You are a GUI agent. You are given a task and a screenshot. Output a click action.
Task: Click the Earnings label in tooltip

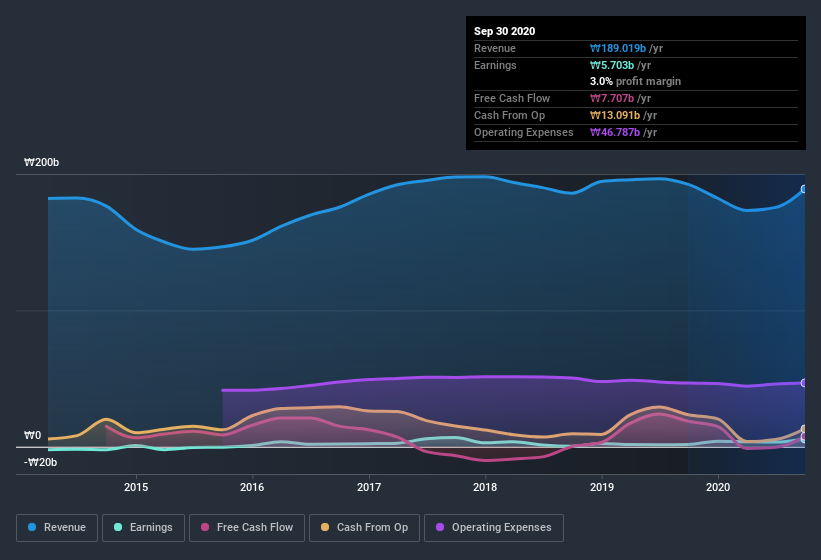[495, 65]
